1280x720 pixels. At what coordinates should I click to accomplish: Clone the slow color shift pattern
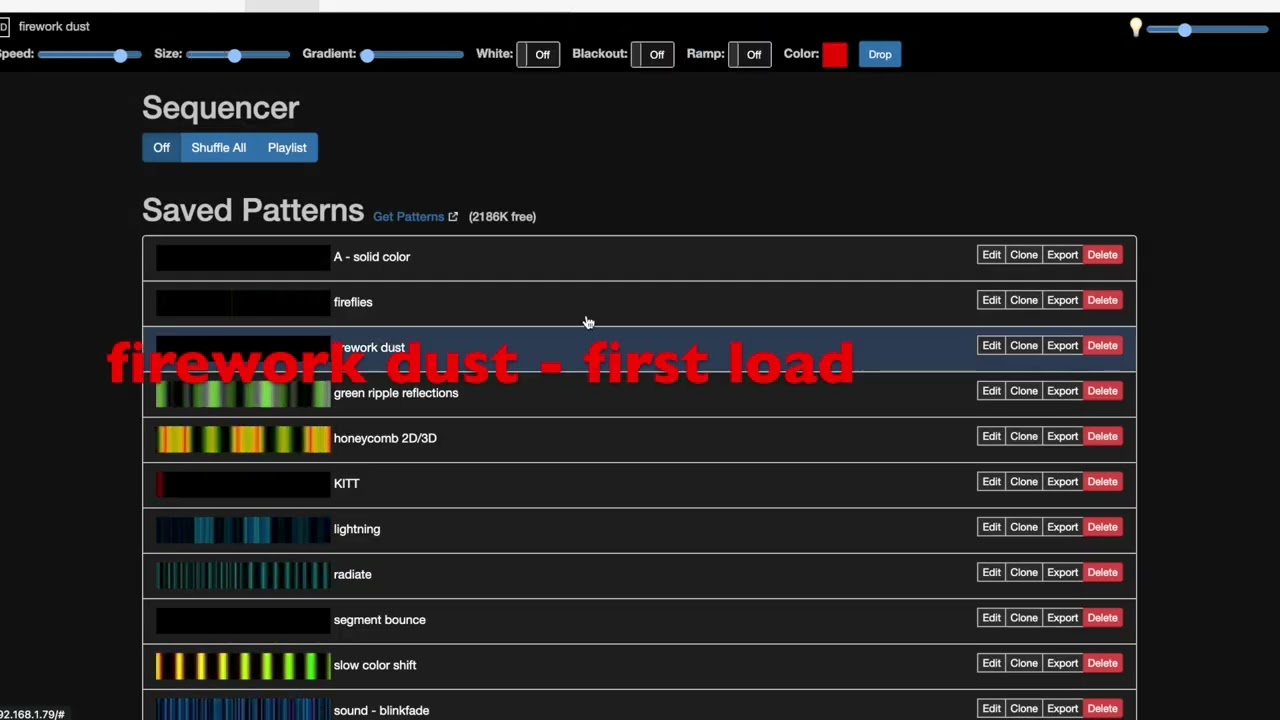pyautogui.click(x=1024, y=663)
